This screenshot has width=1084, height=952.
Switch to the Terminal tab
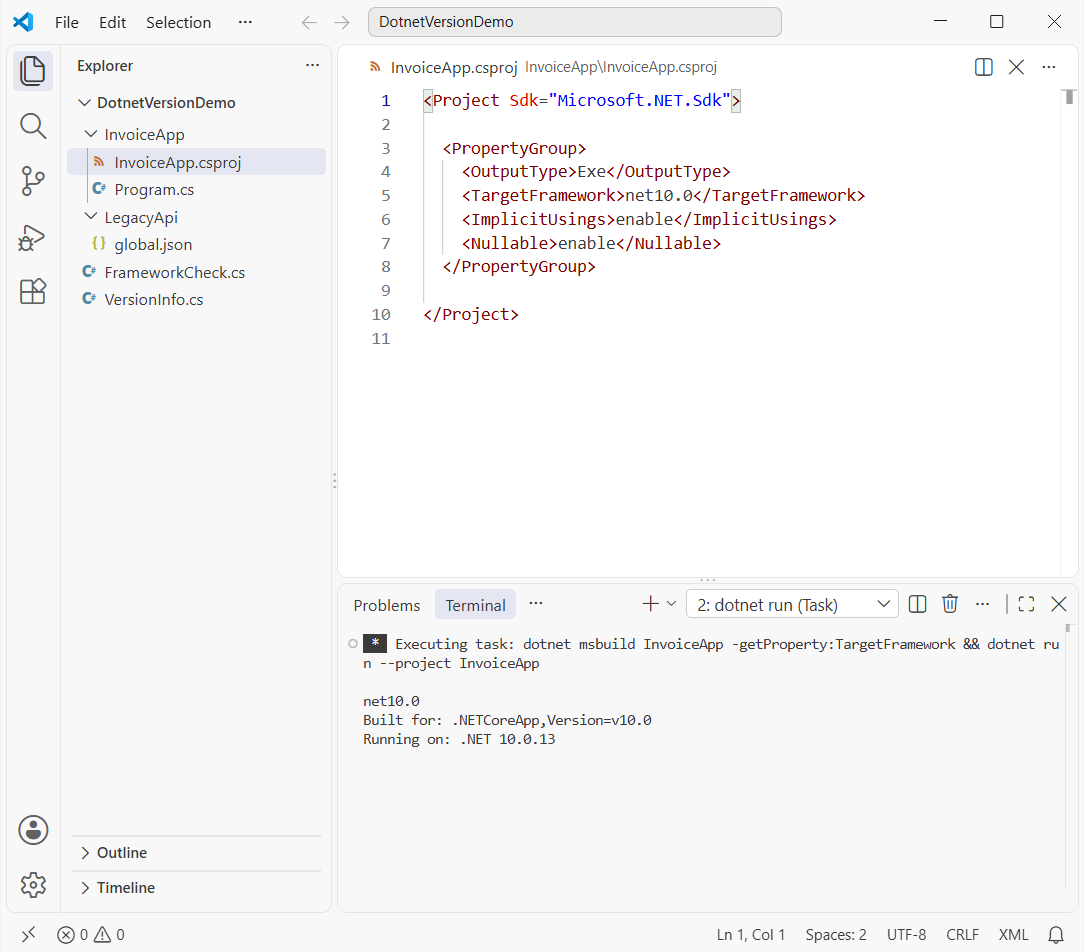pyautogui.click(x=475, y=605)
